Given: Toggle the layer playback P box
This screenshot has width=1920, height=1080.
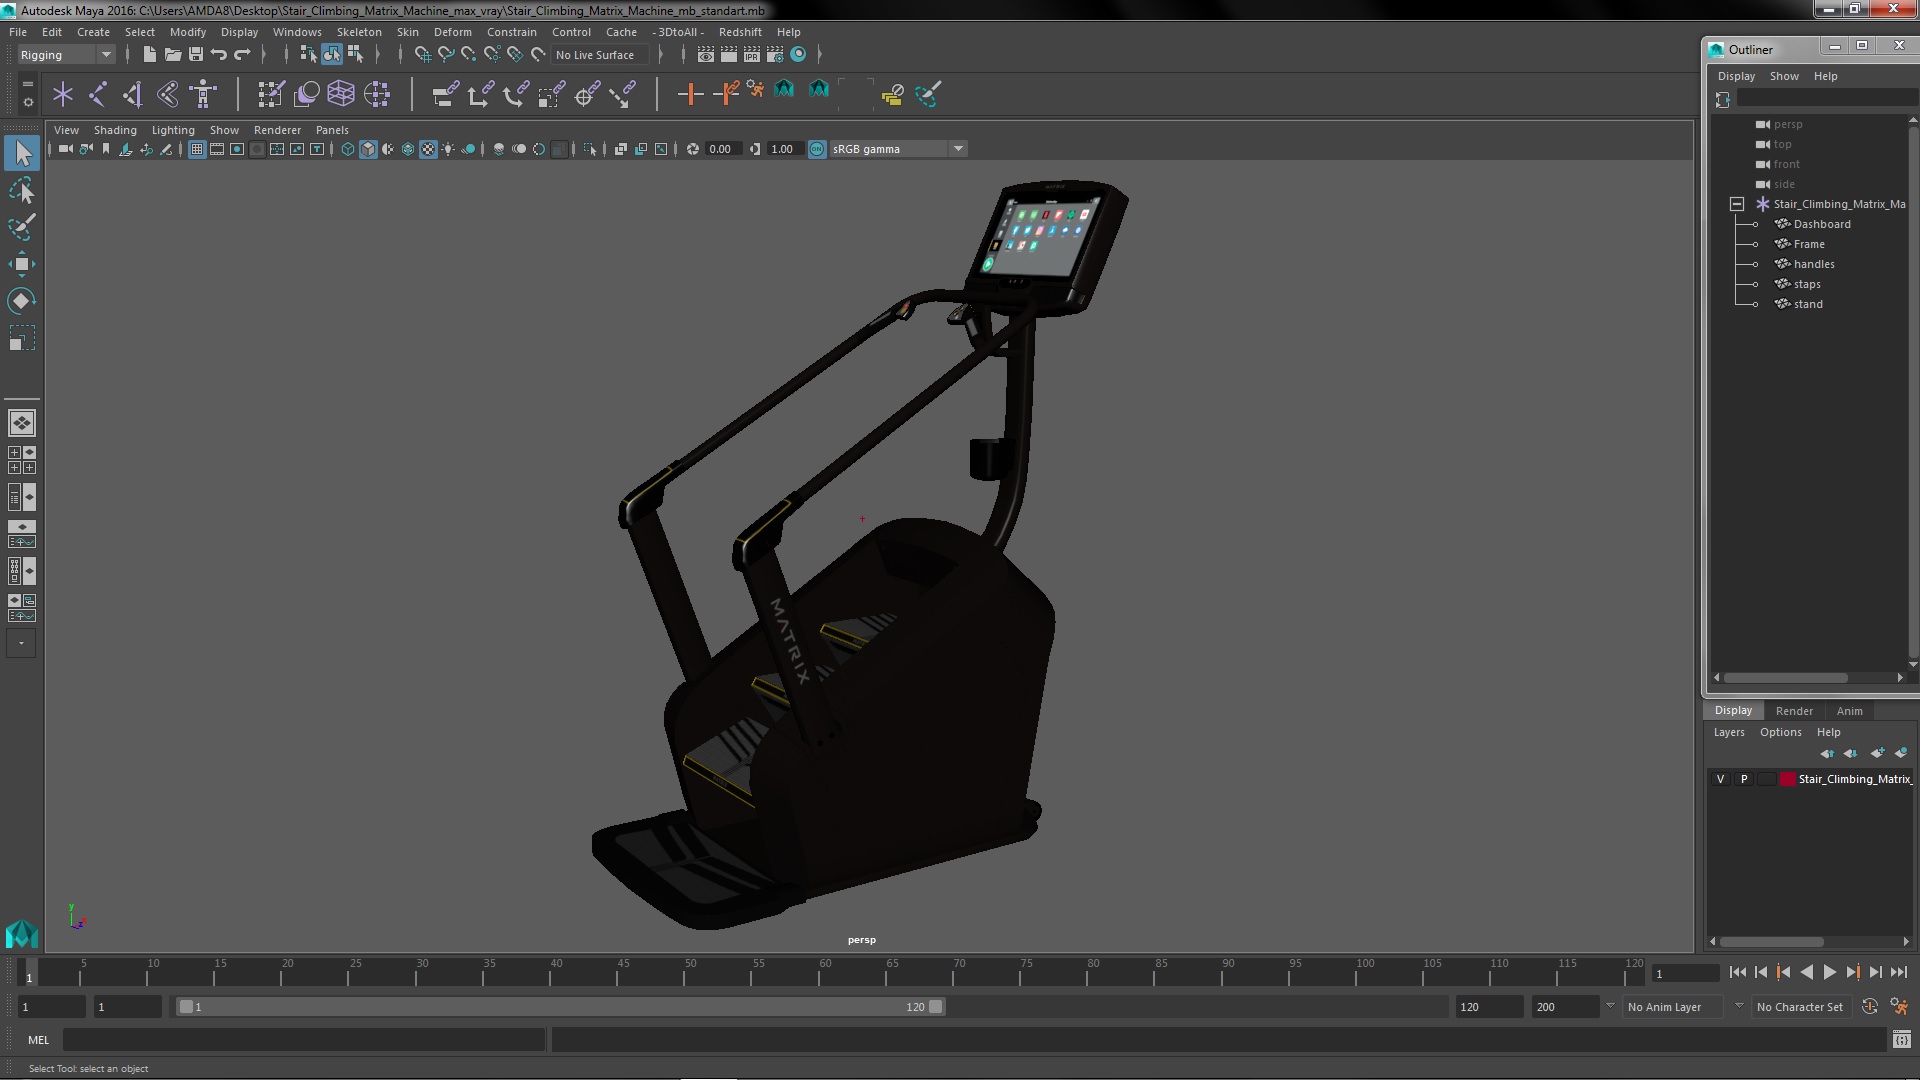Looking at the screenshot, I should click(1744, 779).
